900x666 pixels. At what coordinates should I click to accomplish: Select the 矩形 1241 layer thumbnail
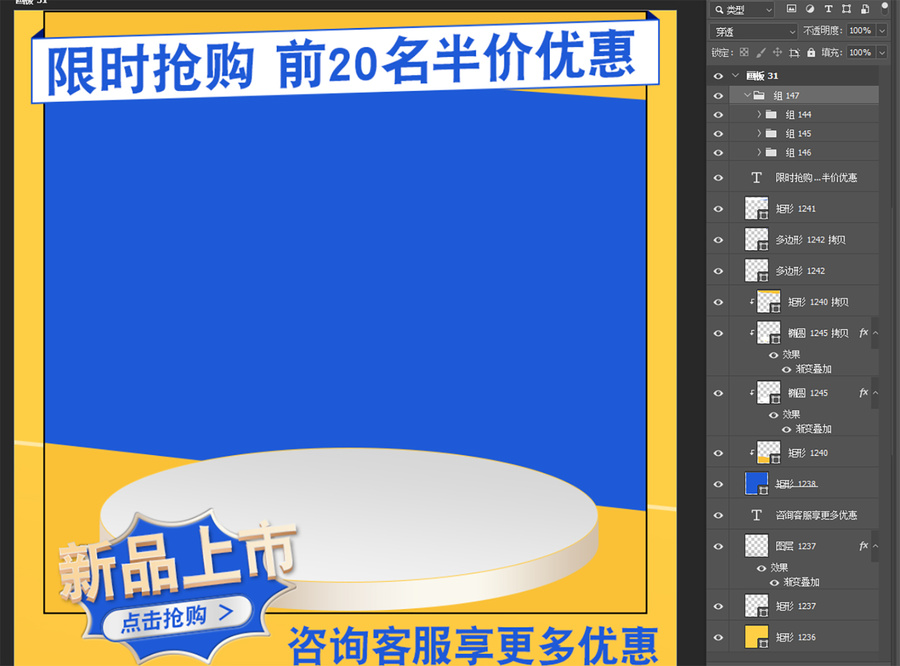(757, 208)
